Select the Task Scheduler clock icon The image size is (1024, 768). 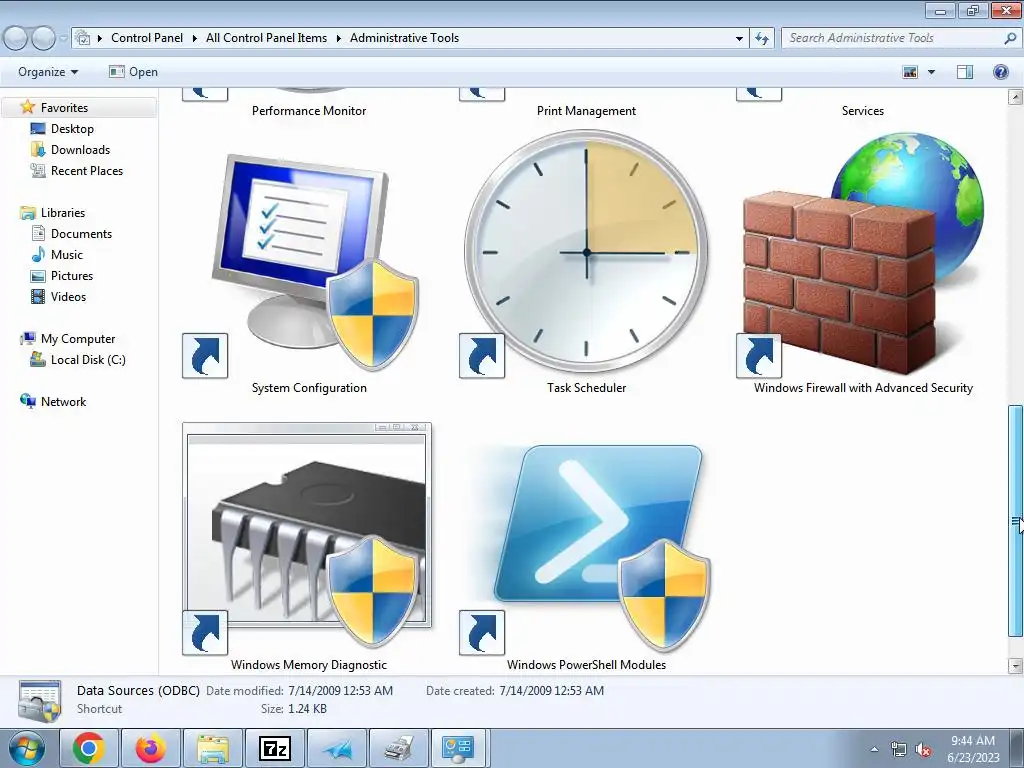click(586, 252)
